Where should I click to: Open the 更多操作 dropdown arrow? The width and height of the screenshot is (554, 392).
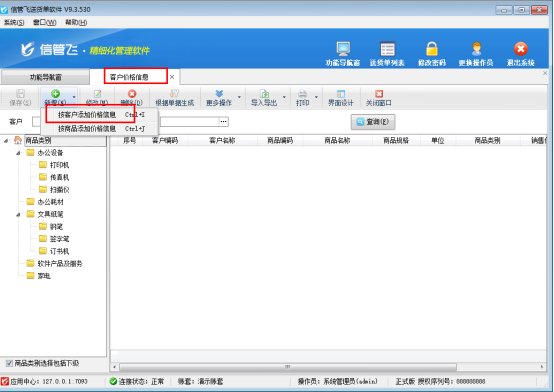(239, 97)
